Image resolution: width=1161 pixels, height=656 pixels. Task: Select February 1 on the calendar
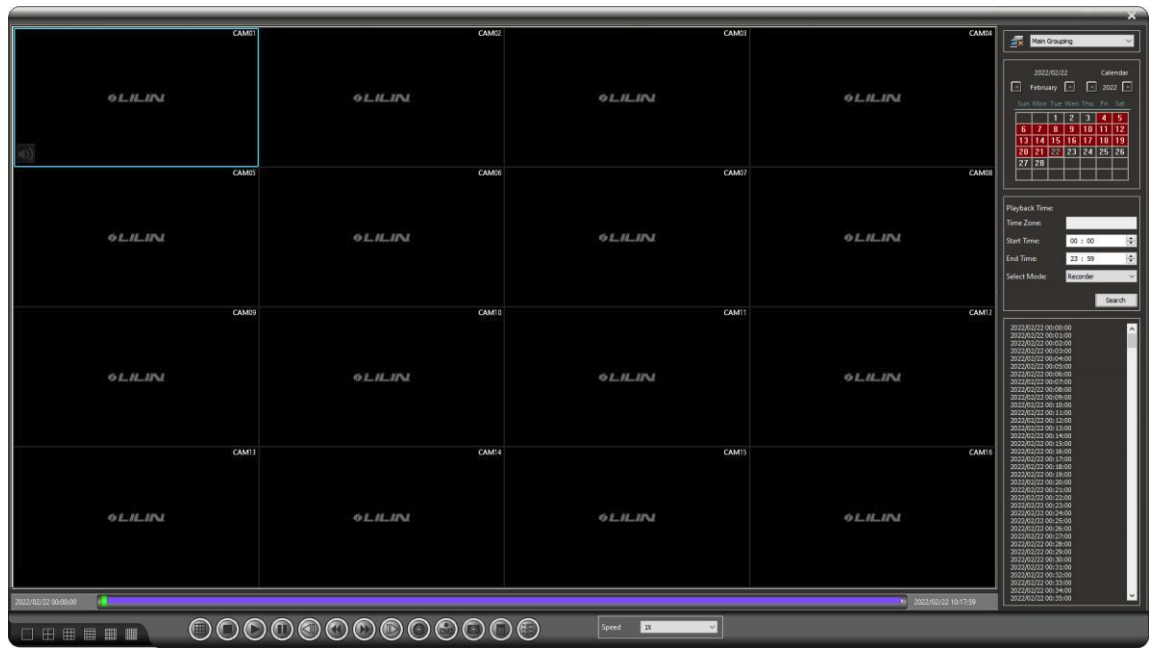1056,118
